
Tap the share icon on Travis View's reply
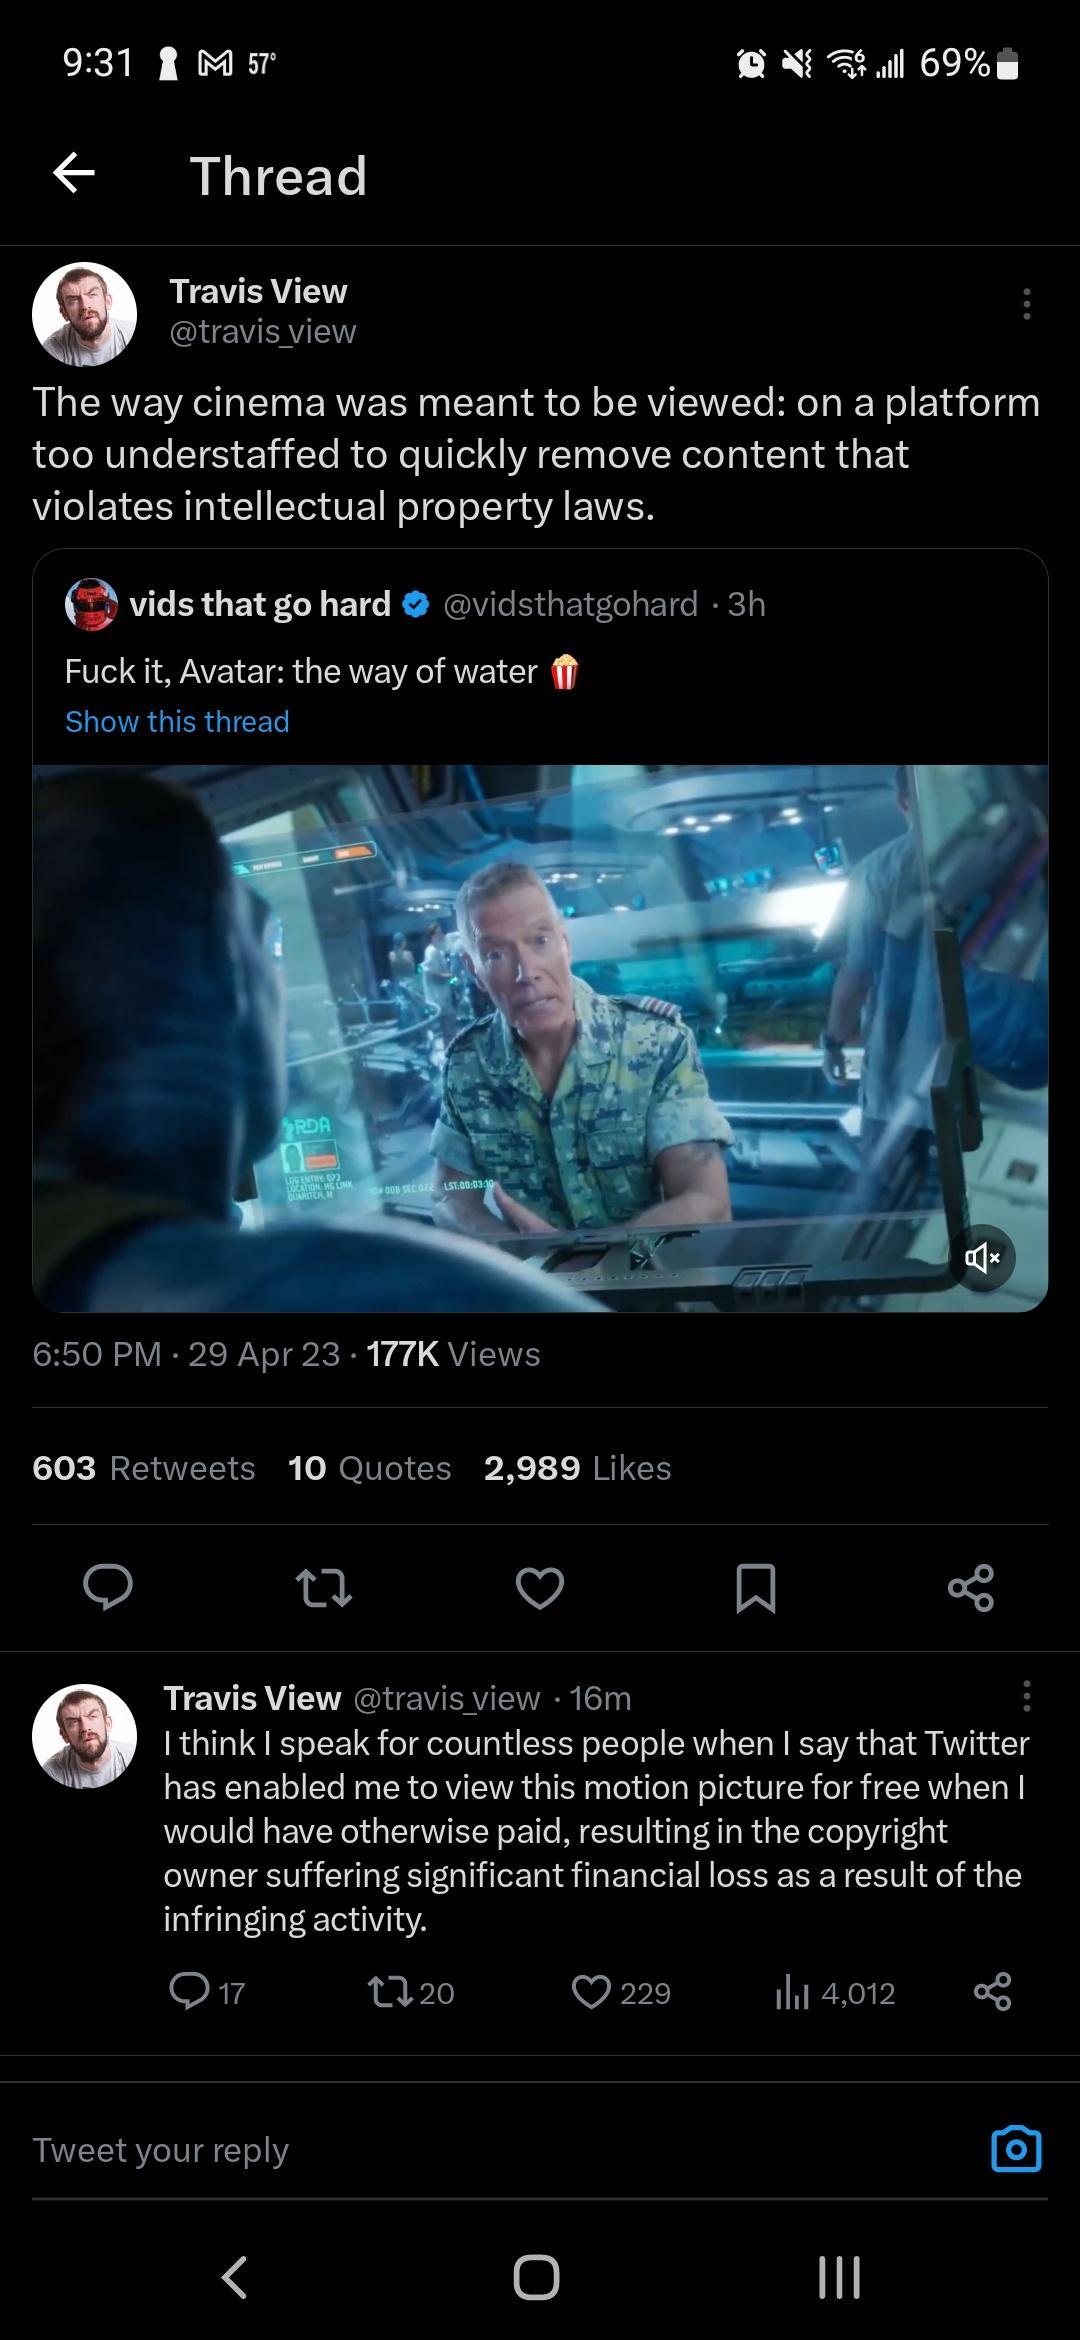pyautogui.click(x=995, y=1993)
